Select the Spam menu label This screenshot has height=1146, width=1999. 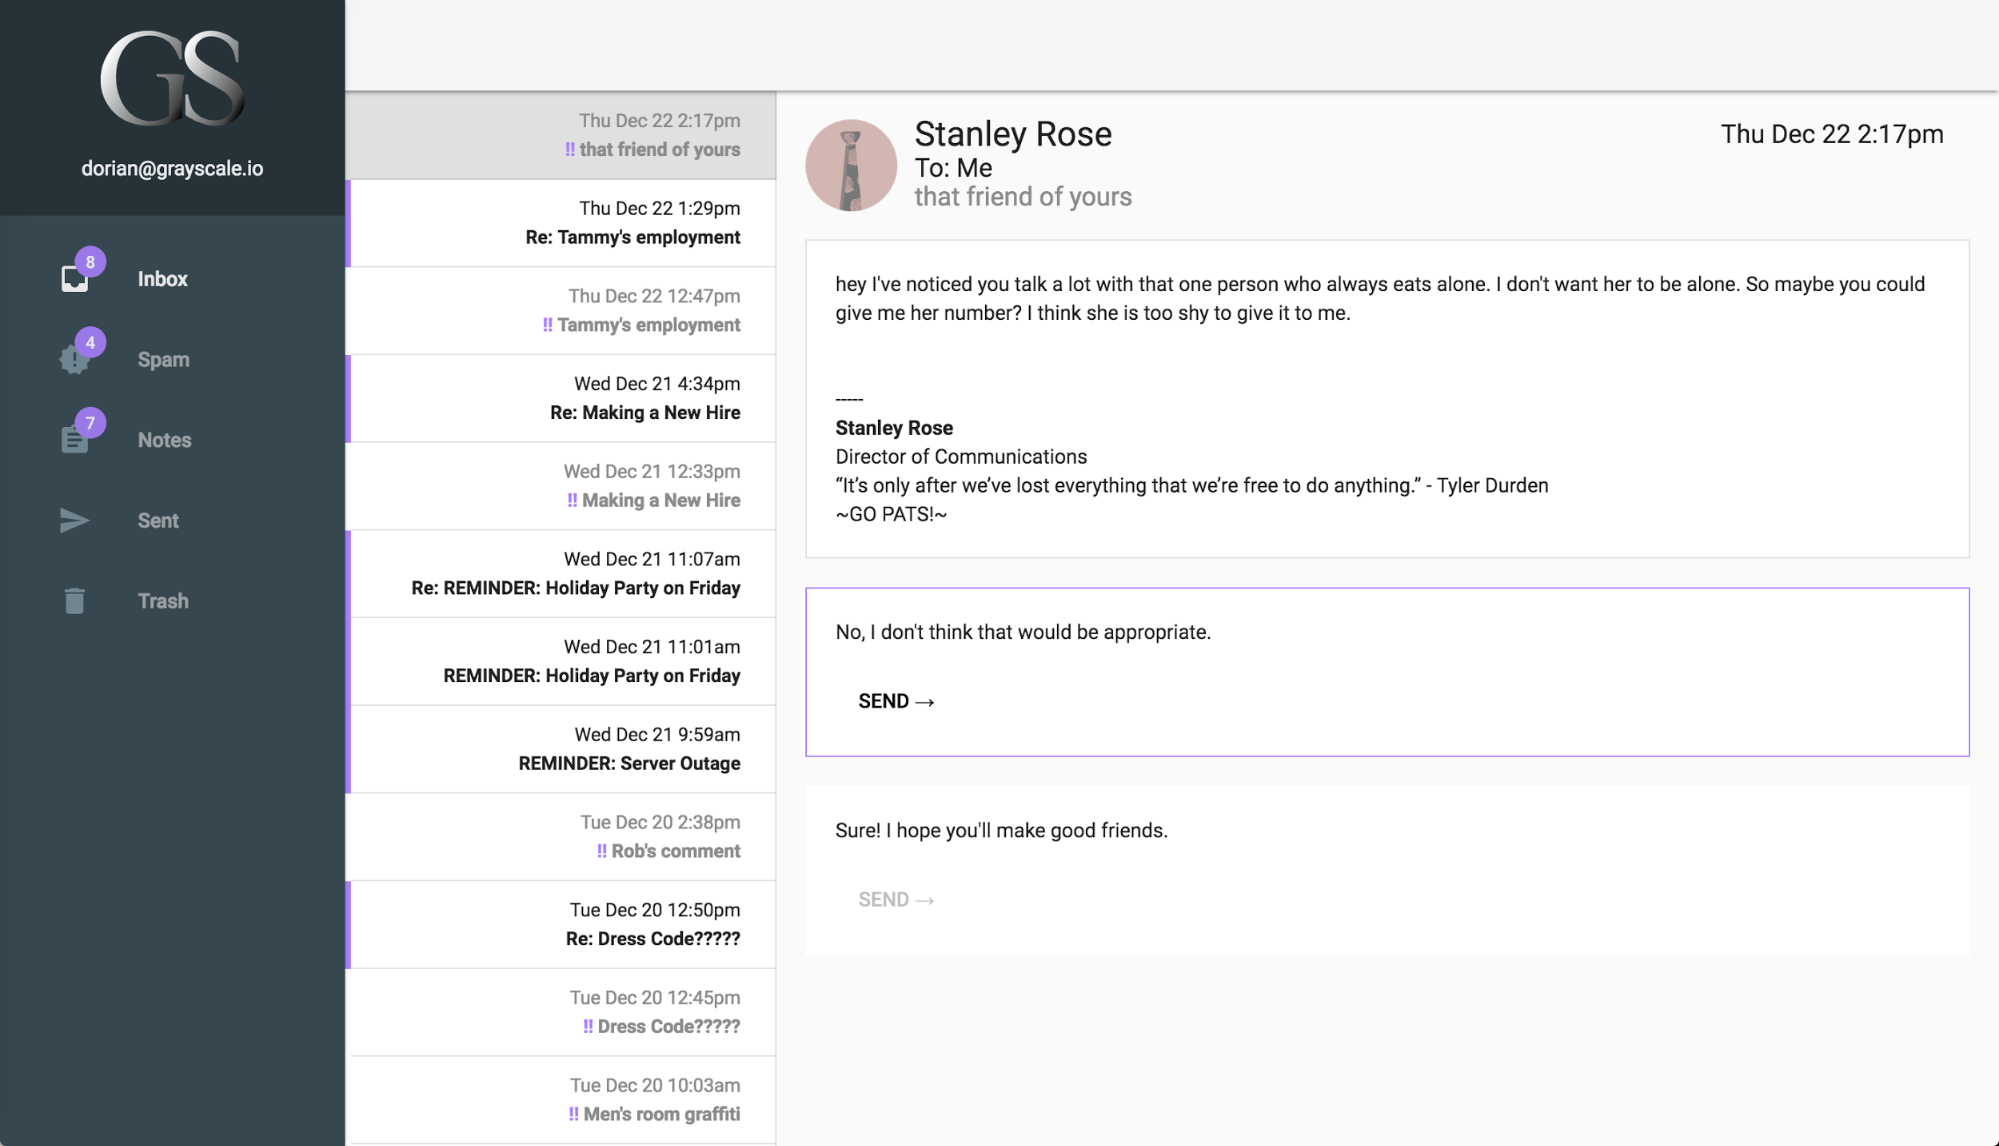(163, 360)
